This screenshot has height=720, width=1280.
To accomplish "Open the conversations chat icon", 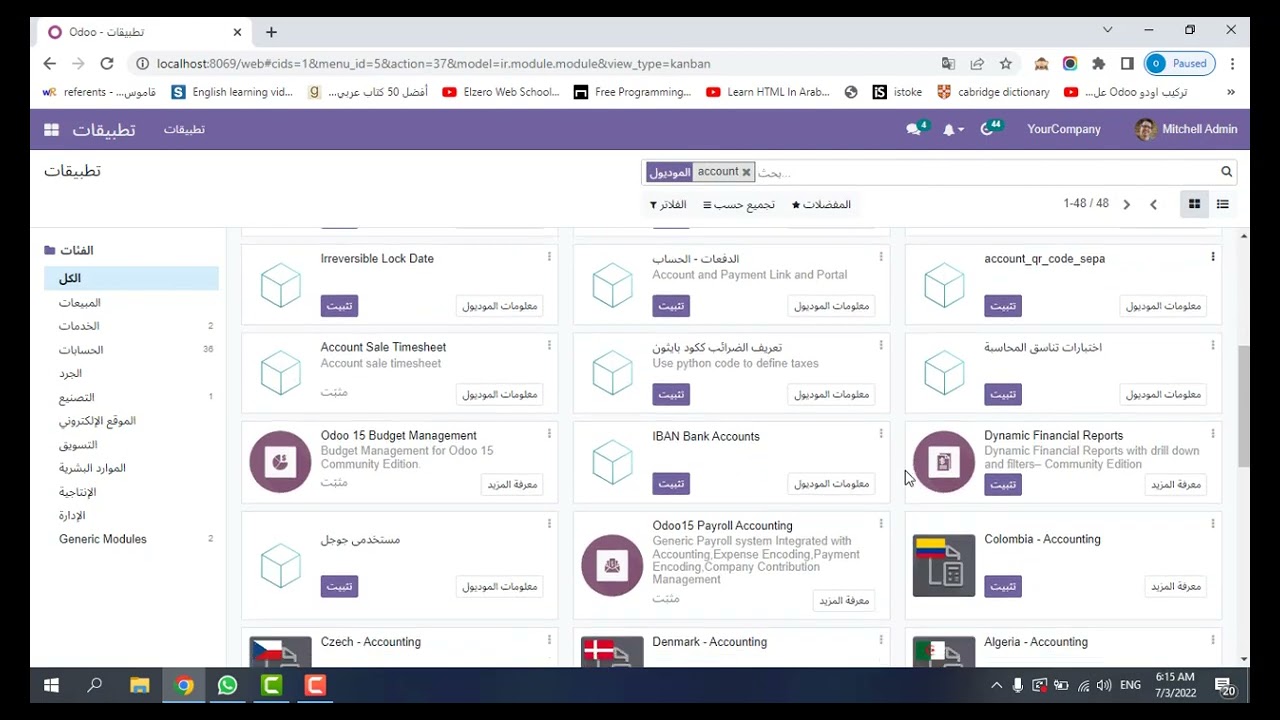I will pyautogui.click(x=914, y=130).
